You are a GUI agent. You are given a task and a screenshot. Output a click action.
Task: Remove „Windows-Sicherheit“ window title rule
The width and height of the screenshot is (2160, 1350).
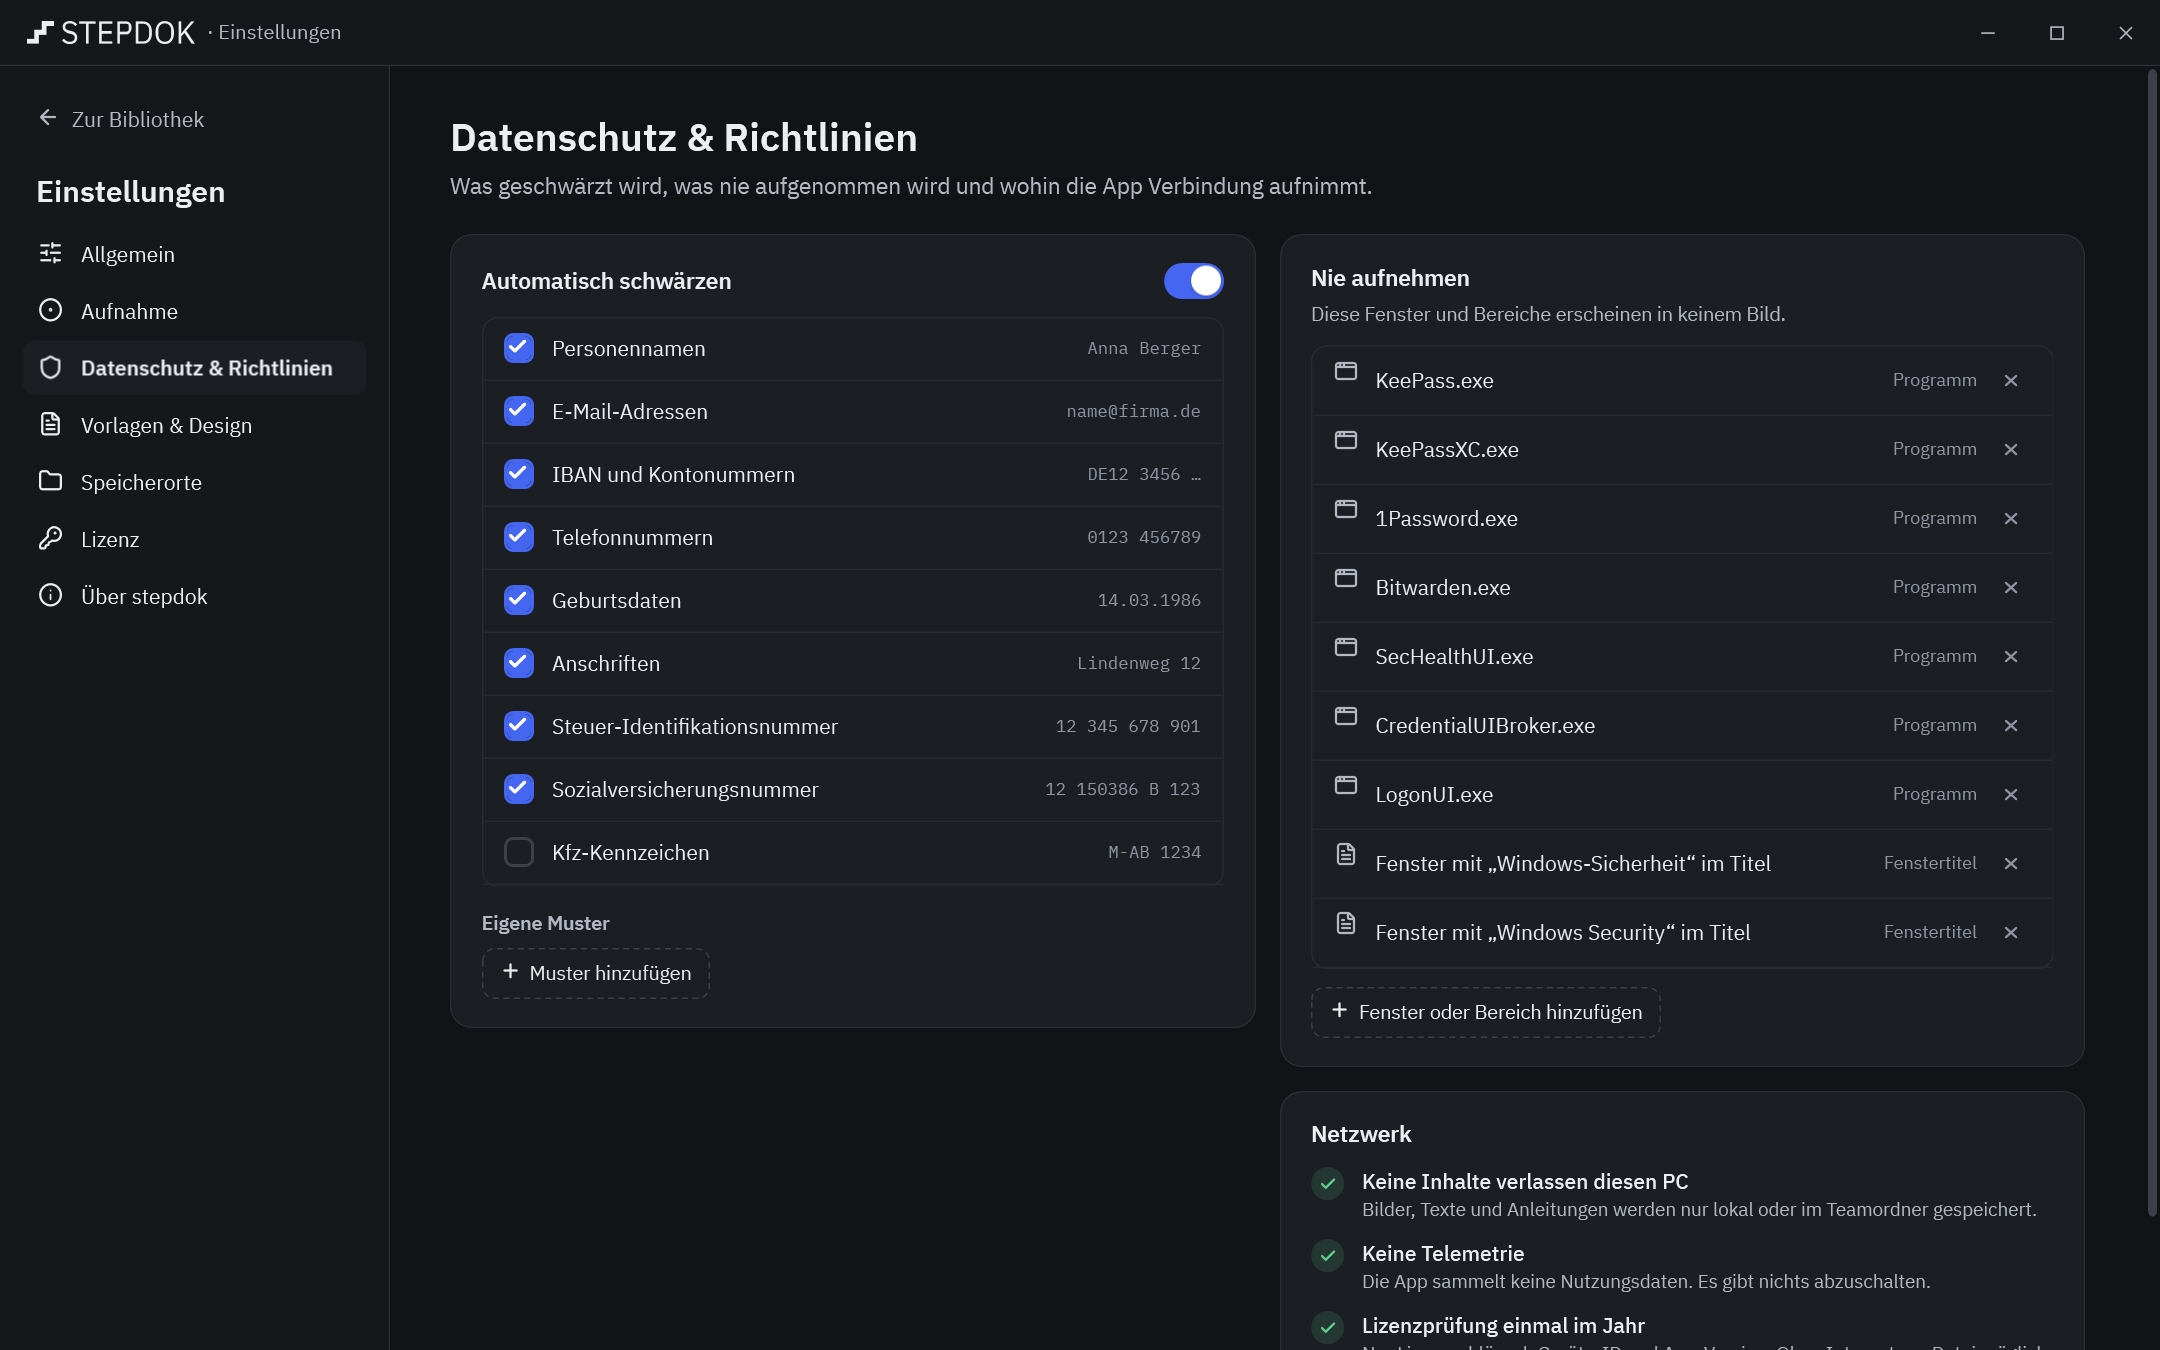tap(2011, 864)
